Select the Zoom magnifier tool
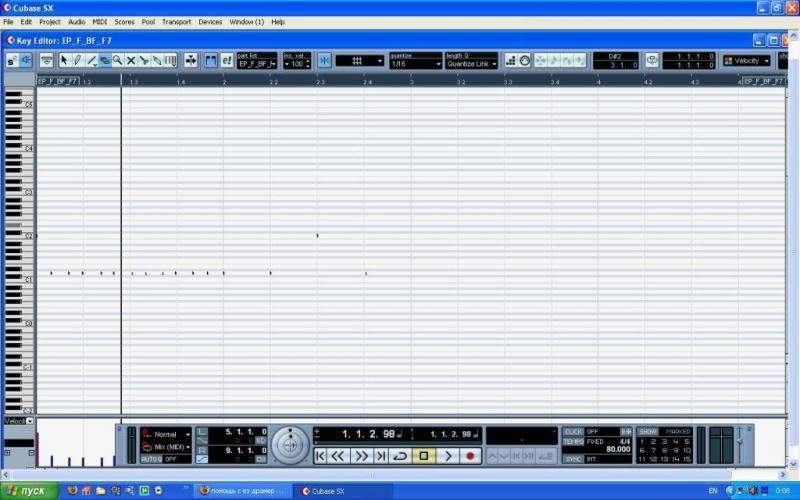 coord(118,61)
